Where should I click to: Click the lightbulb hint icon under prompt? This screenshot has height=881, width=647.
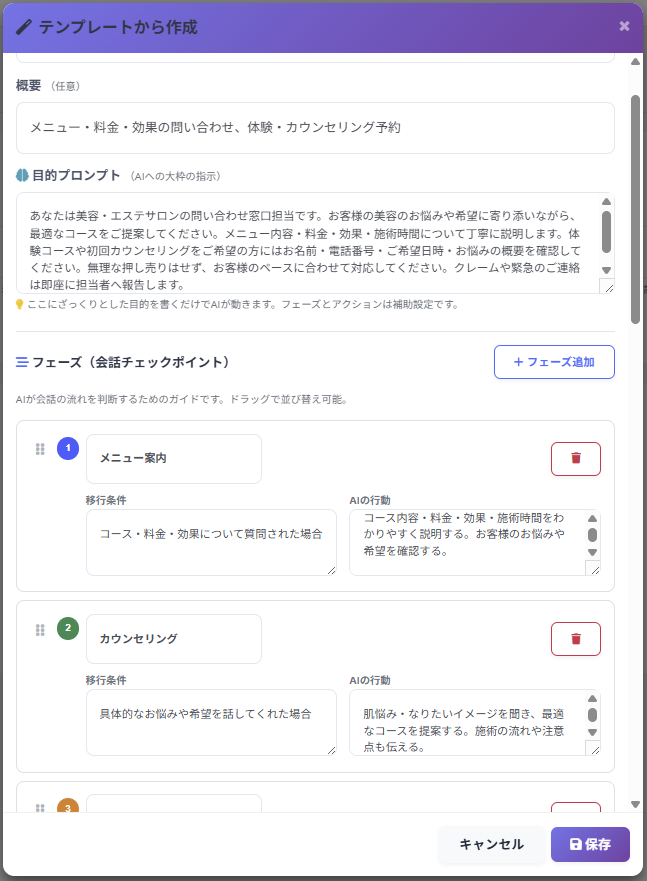click(x=20, y=305)
